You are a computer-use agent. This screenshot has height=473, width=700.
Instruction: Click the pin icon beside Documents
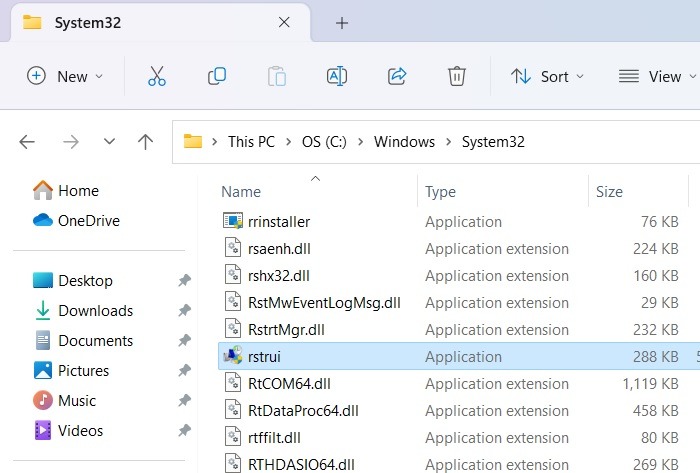tap(184, 341)
